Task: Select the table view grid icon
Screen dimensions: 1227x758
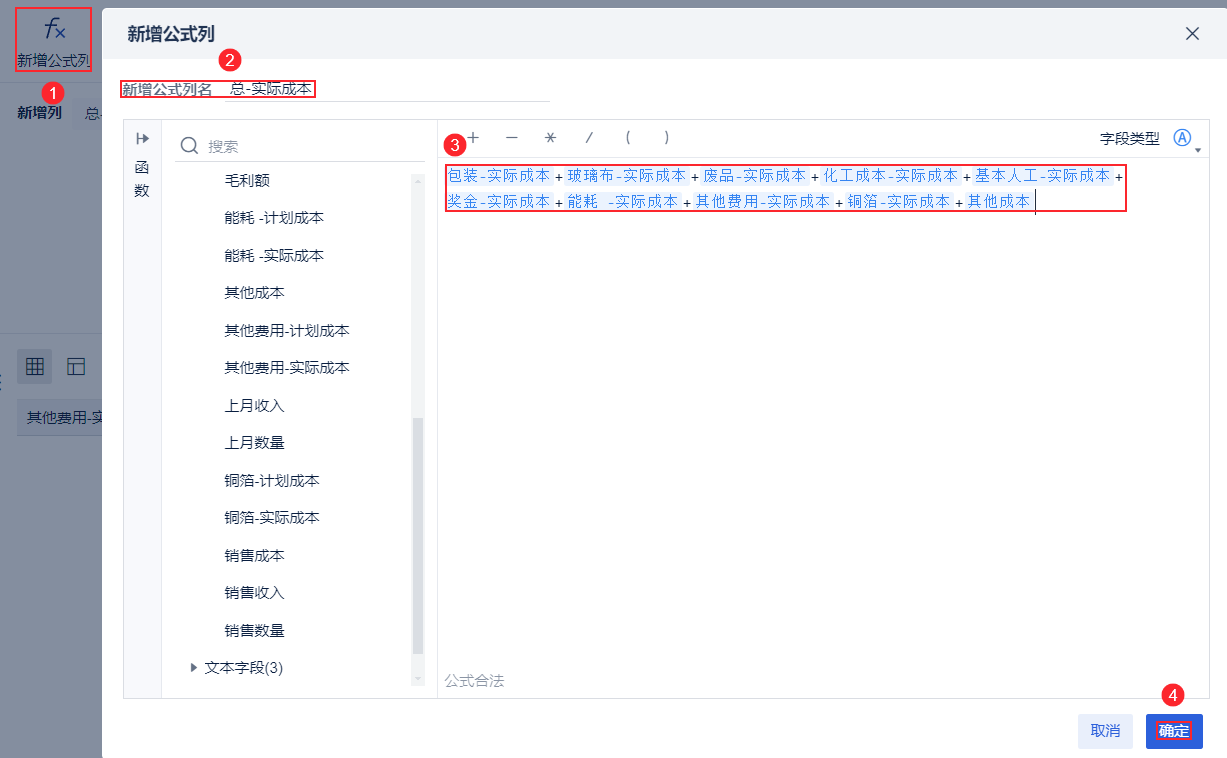Action: tap(35, 367)
